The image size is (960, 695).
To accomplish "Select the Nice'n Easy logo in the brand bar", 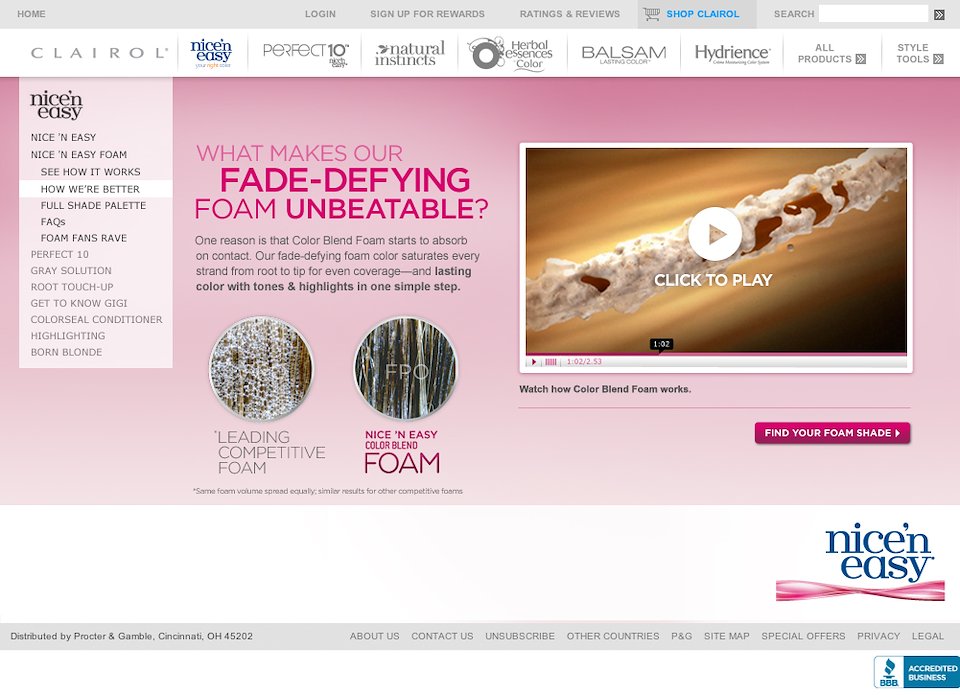I will click(211, 53).
